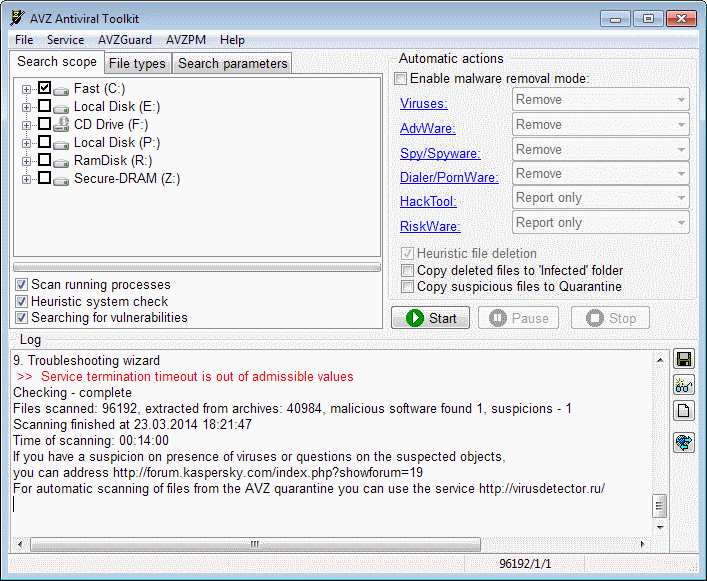Viewport: 707px width, 581px height.
Task: Expand the Fast (C:) drive tree node
Action: point(26,89)
